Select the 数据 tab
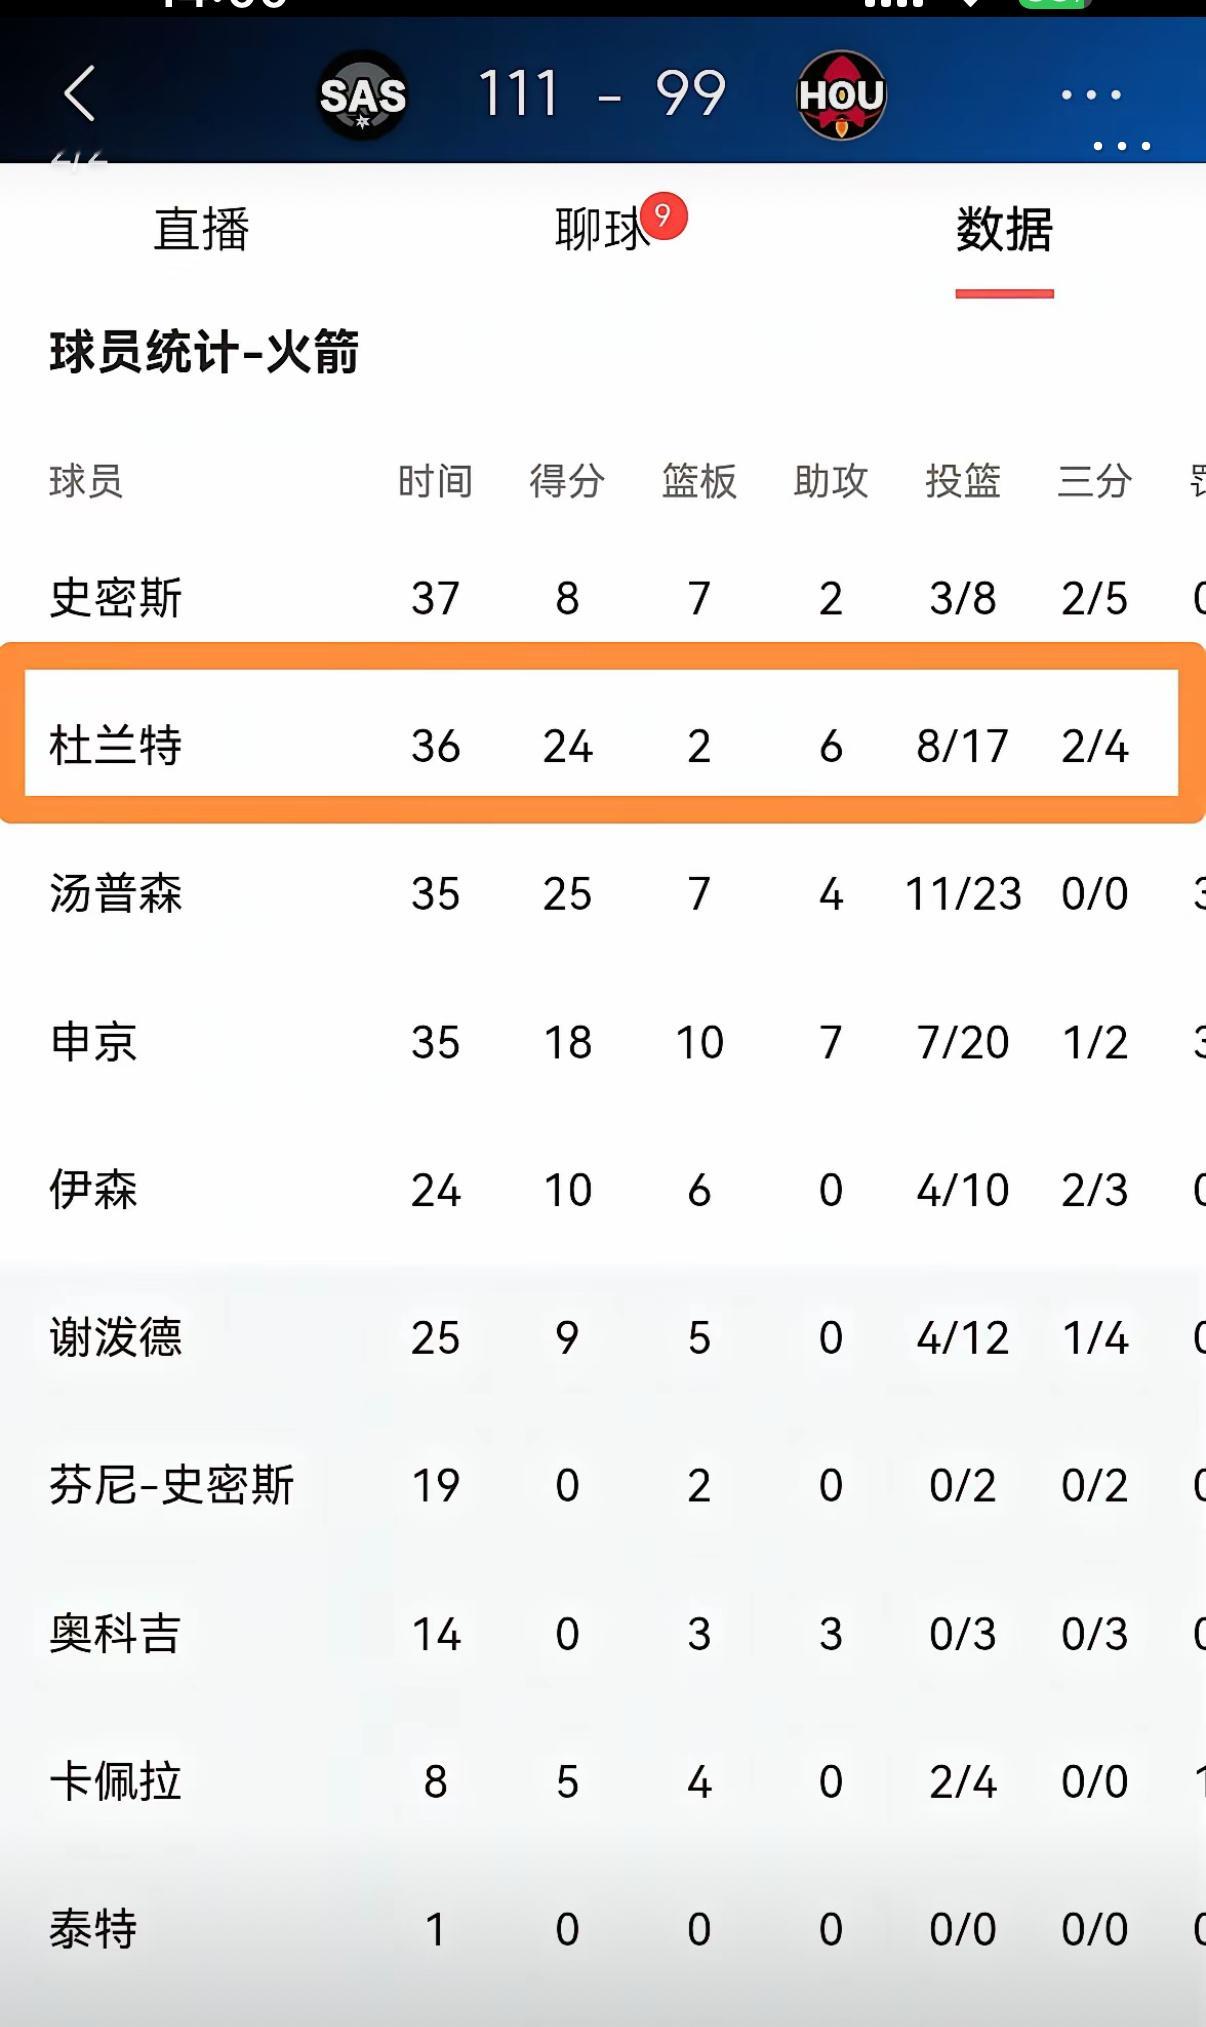 tap(1004, 230)
